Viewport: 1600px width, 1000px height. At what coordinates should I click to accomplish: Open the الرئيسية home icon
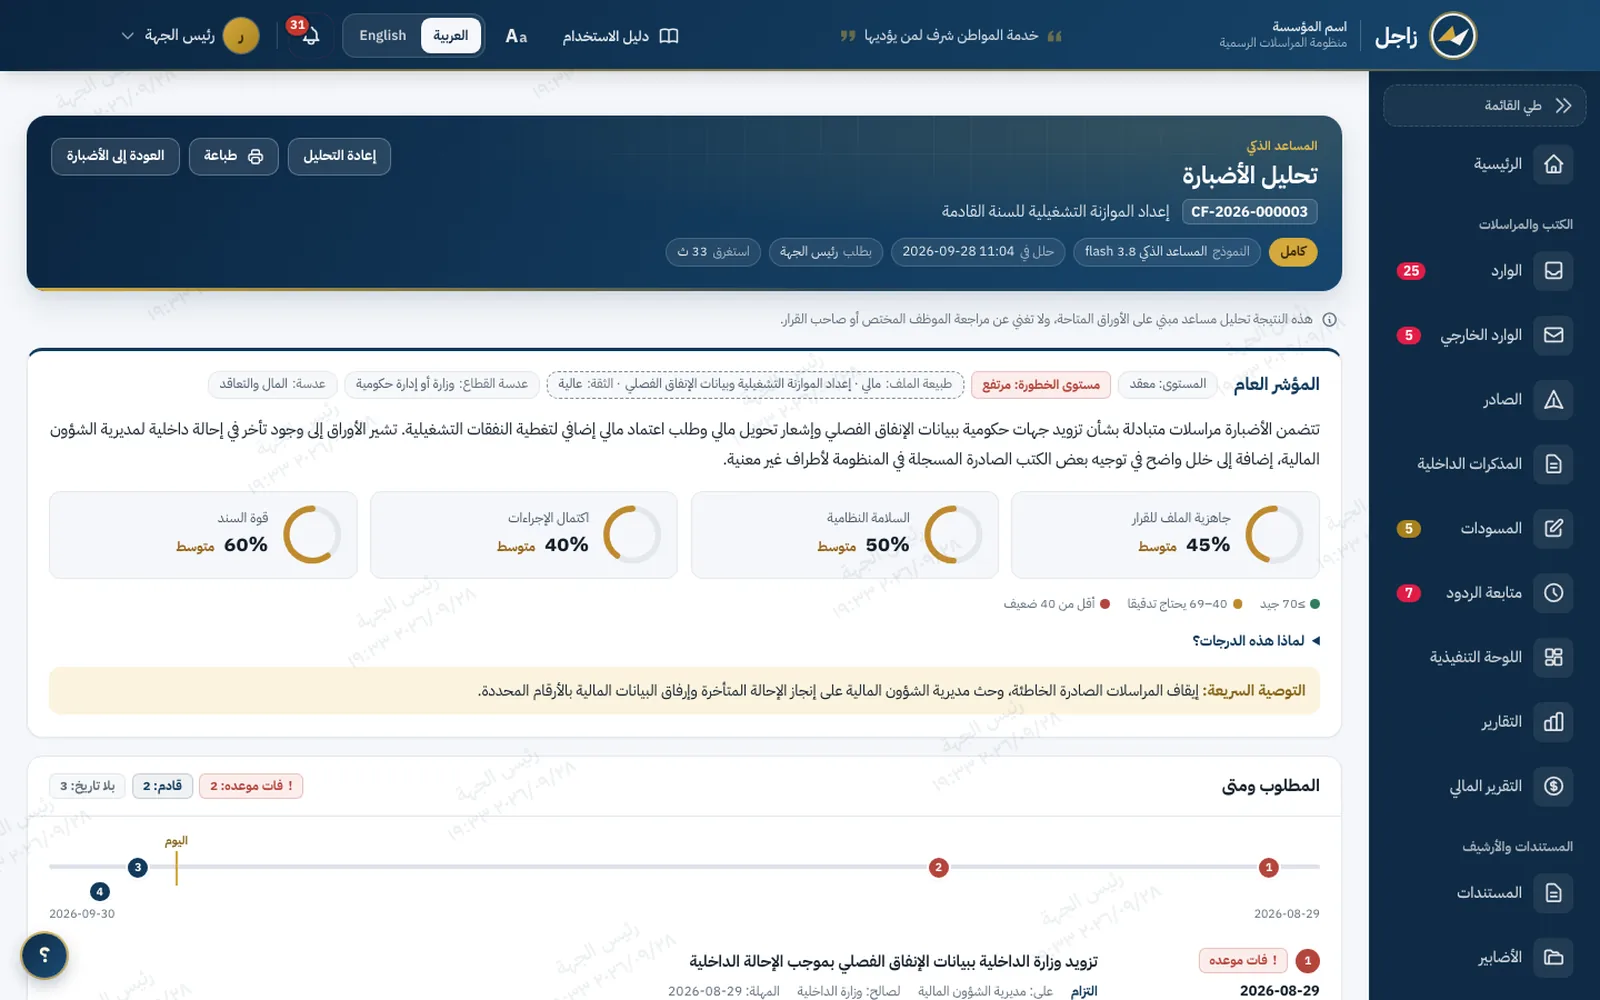coord(1553,164)
